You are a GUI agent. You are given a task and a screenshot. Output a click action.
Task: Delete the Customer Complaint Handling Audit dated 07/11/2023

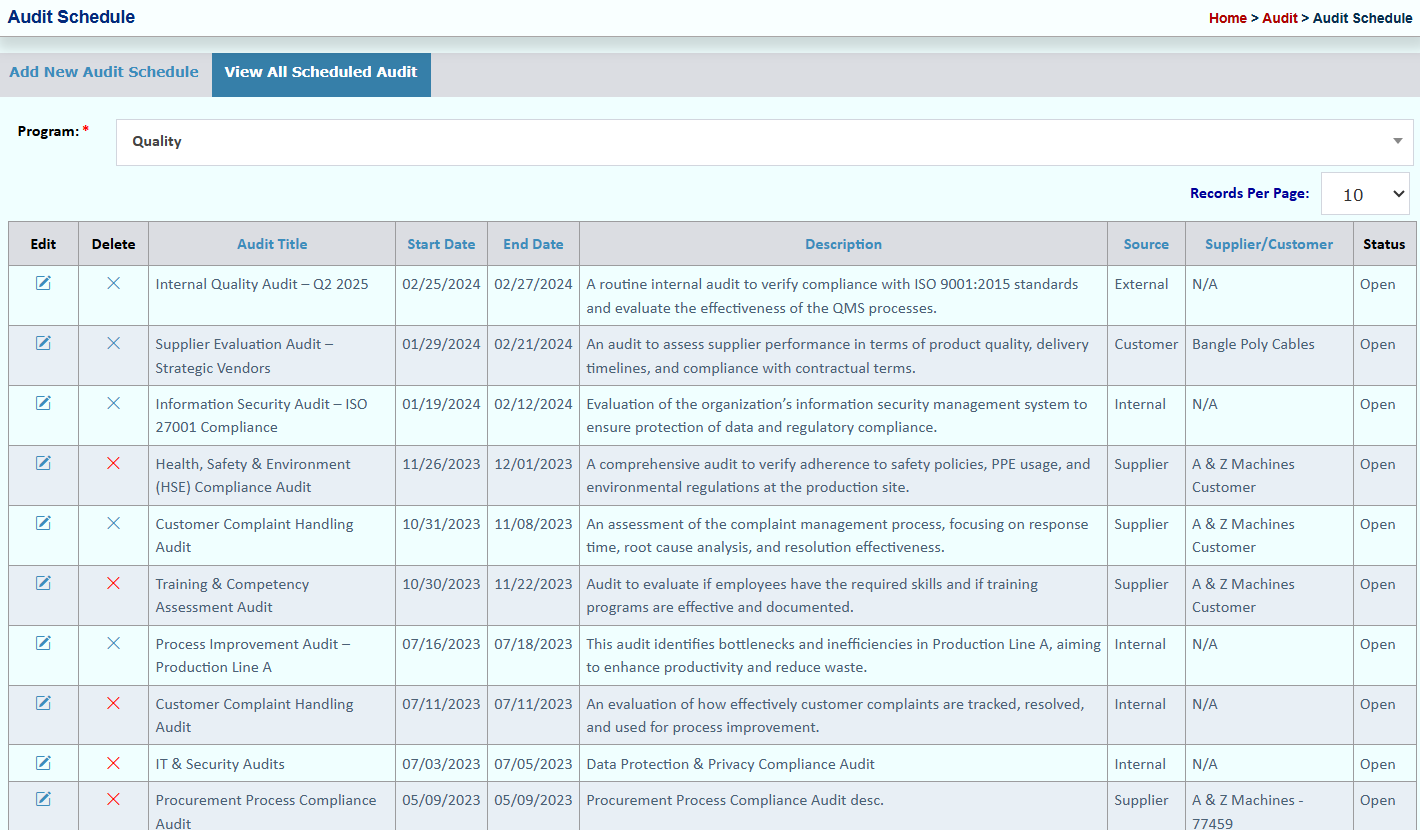click(113, 703)
